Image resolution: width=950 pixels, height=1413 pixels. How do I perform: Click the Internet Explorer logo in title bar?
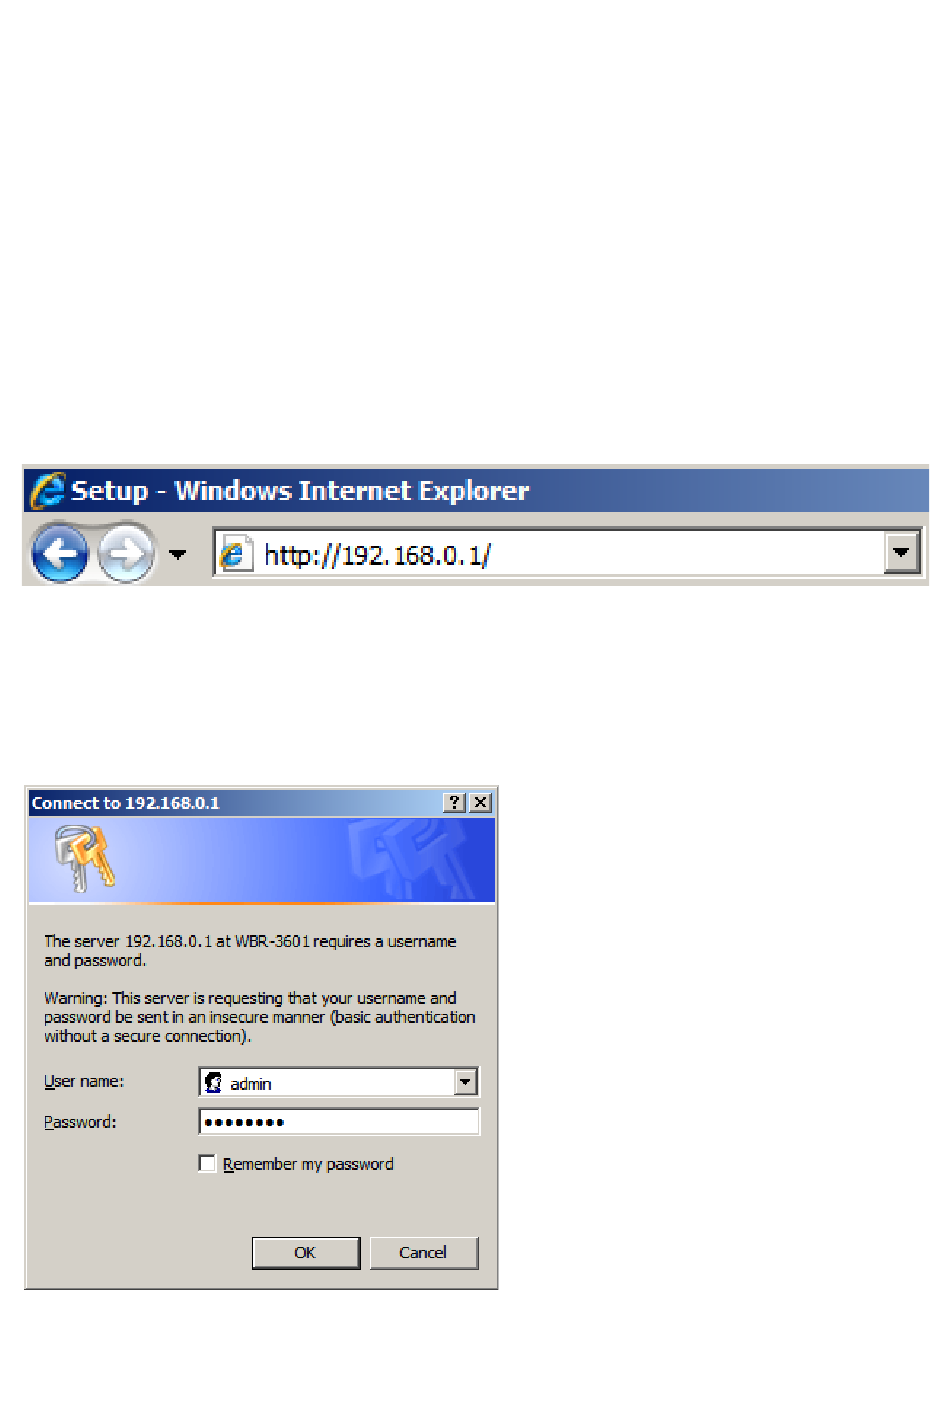(x=47, y=491)
